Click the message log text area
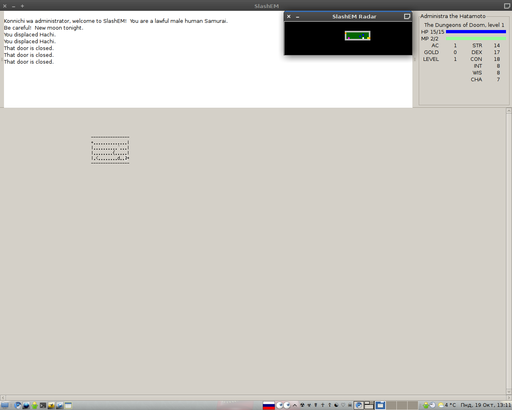Viewport: 512px width, 410px height. pyautogui.click(x=208, y=59)
